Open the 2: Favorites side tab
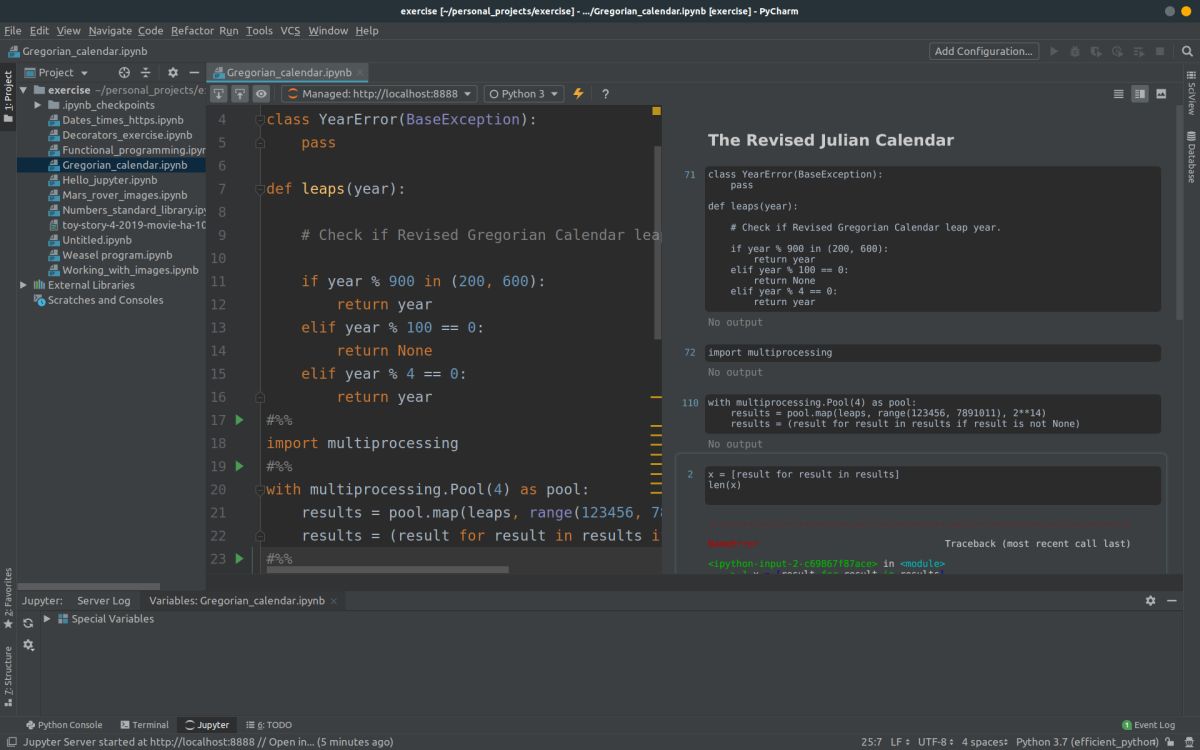This screenshot has width=1200, height=750. (x=8, y=598)
